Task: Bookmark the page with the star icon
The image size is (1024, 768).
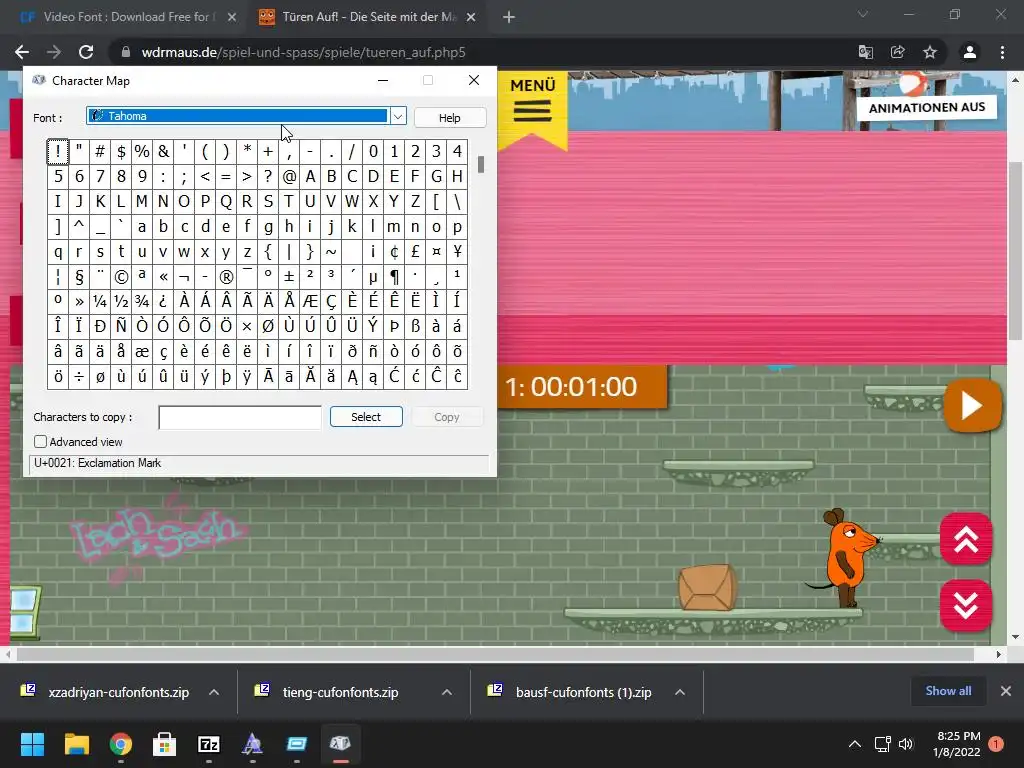Action: point(930,52)
